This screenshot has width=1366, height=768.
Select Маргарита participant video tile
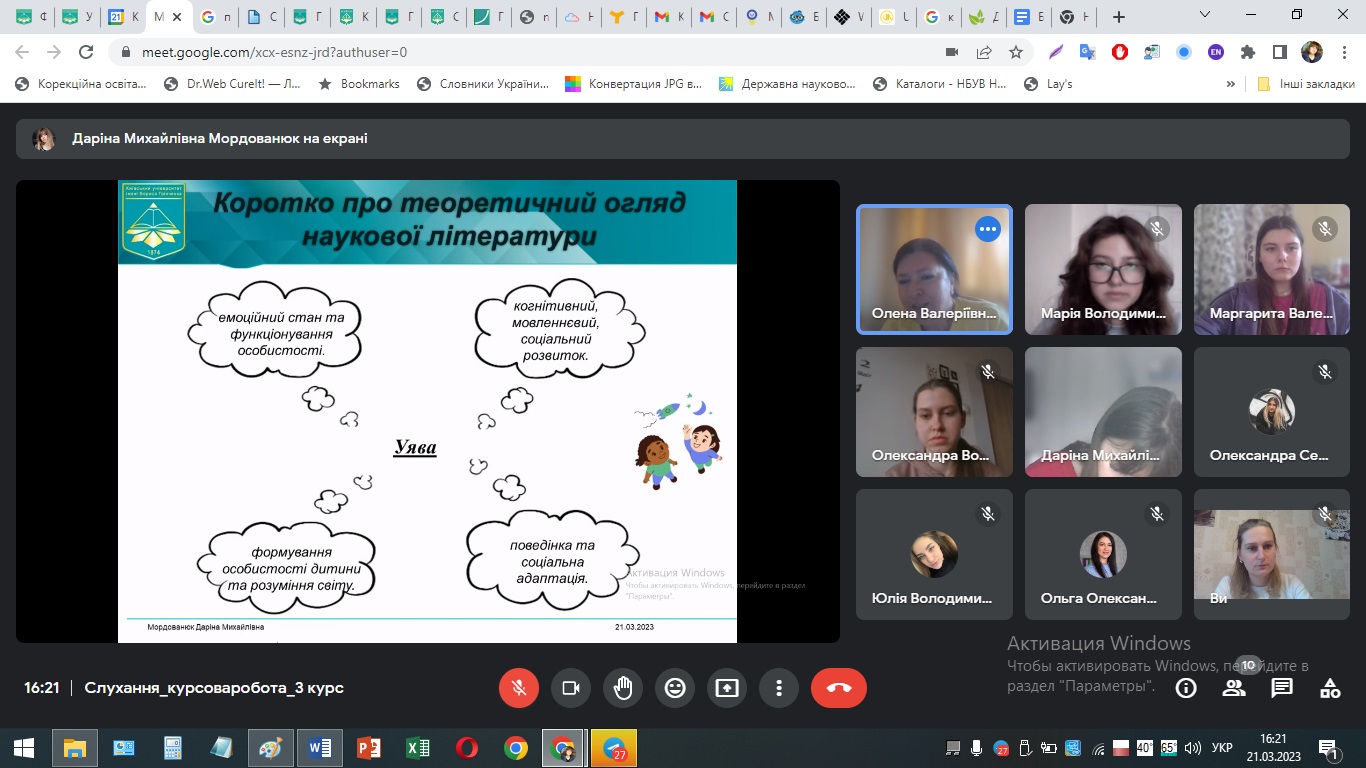coord(1272,268)
